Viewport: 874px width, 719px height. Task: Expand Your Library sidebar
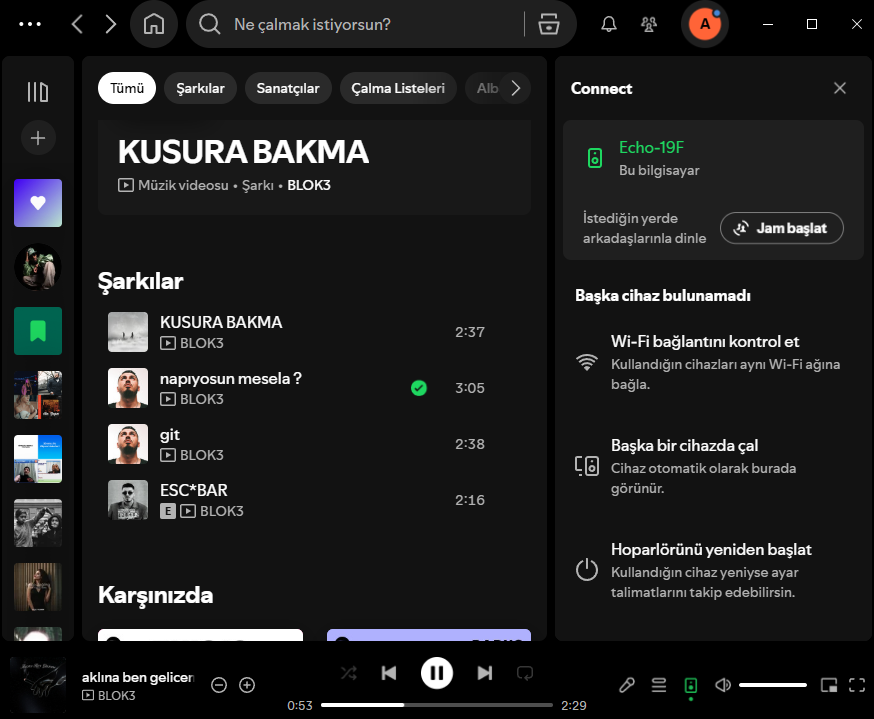coord(38,92)
